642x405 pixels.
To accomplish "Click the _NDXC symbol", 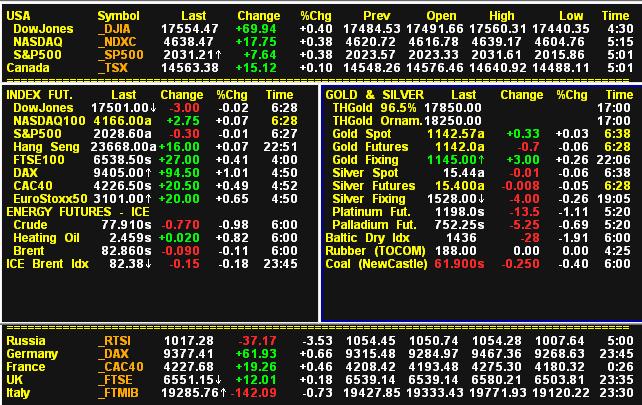I will coord(117,42).
